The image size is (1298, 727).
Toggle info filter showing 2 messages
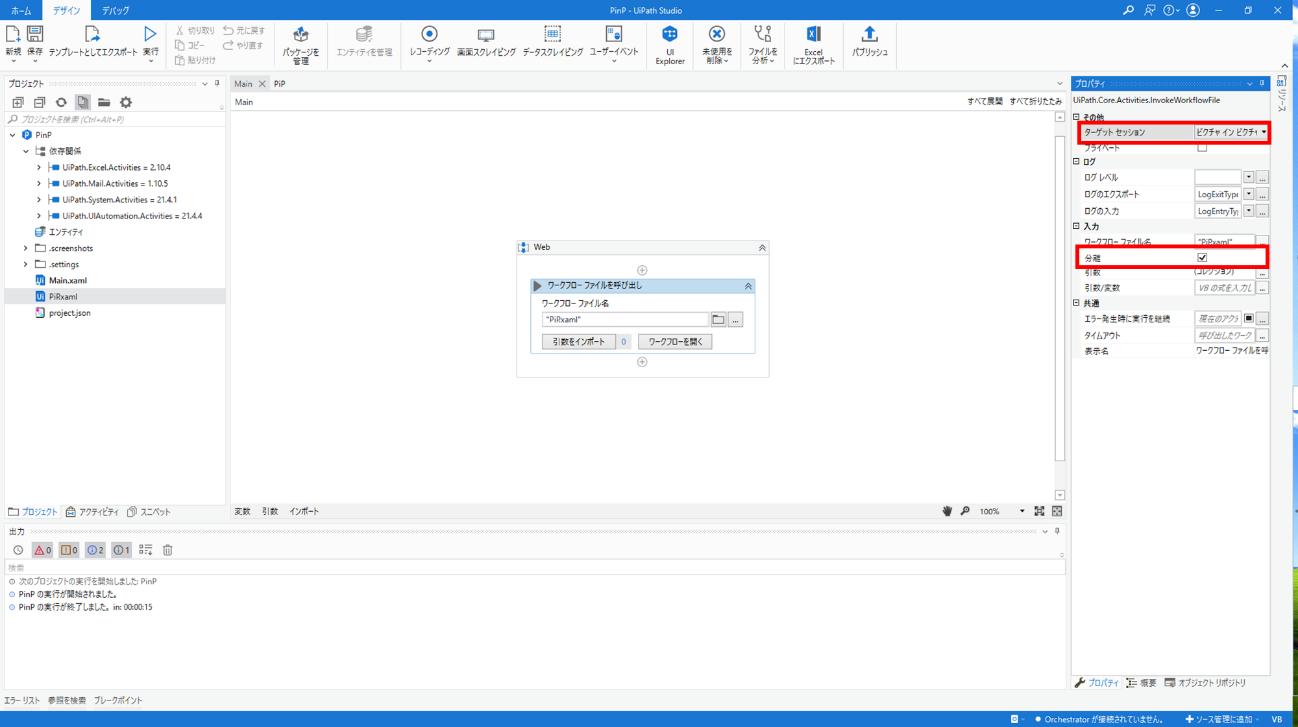[95, 550]
